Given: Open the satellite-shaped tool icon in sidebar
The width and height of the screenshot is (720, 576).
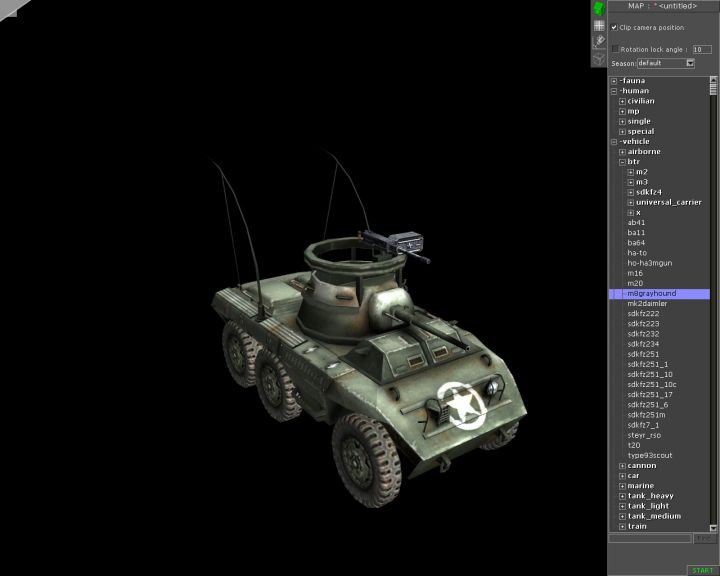Looking at the screenshot, I should point(598,41).
